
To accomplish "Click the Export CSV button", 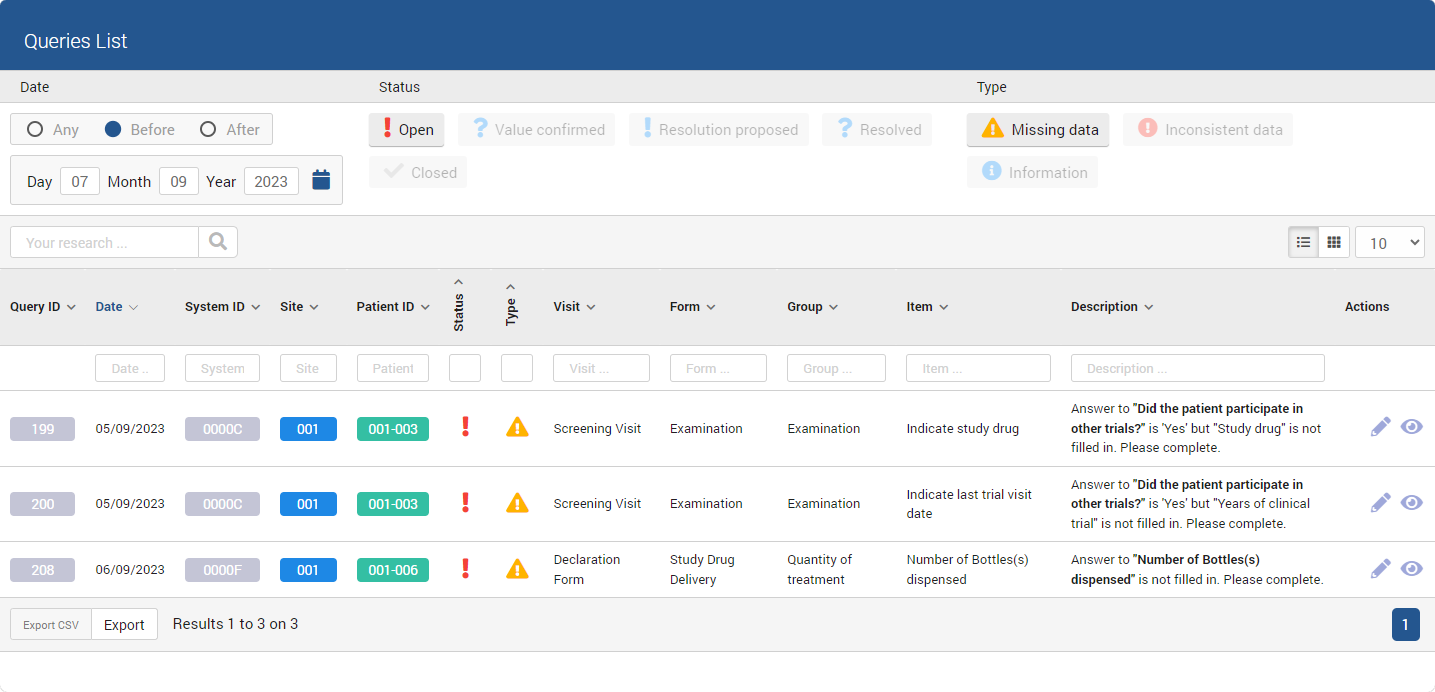I will coord(51,624).
